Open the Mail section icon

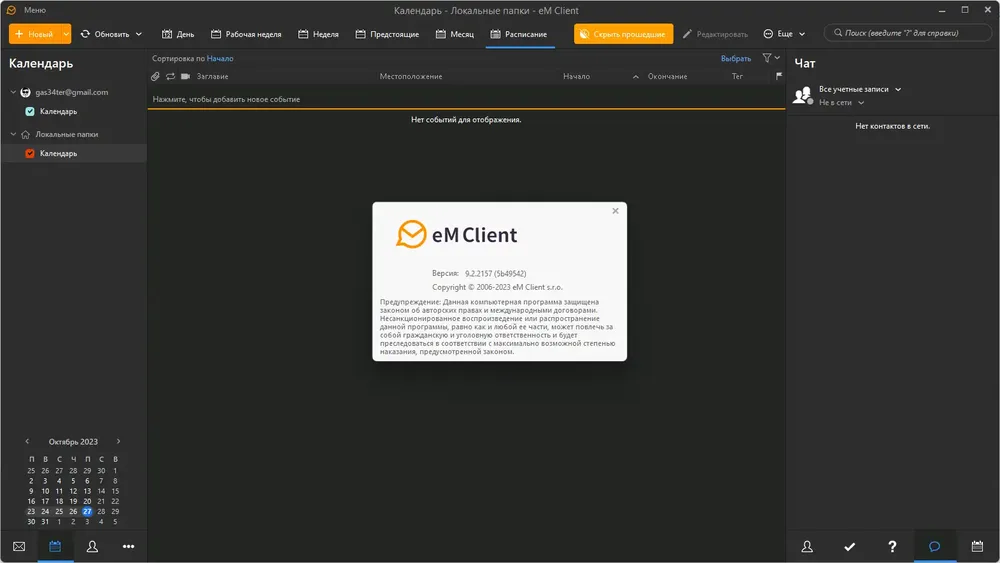click(19, 546)
